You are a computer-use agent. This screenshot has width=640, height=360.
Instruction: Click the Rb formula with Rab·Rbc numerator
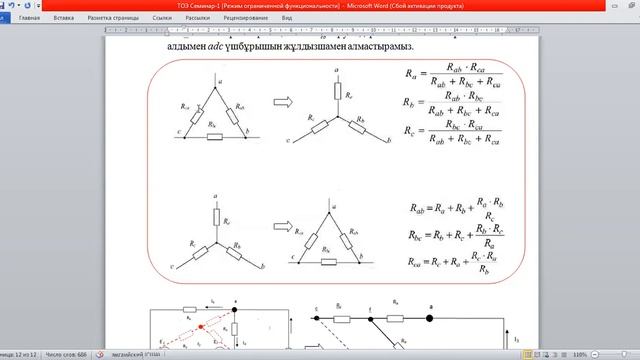[452, 103]
